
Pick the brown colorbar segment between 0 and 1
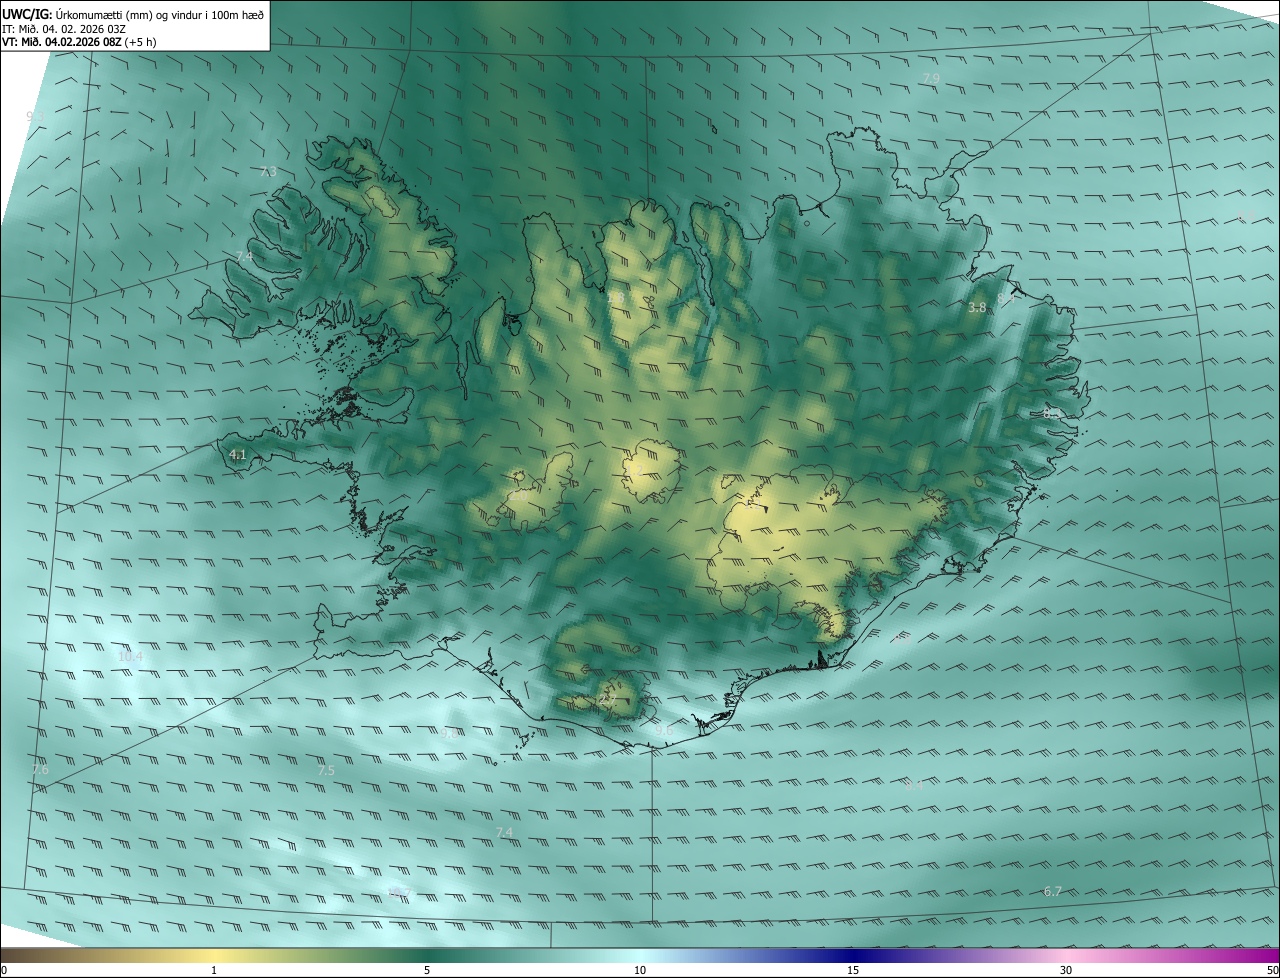point(108,955)
